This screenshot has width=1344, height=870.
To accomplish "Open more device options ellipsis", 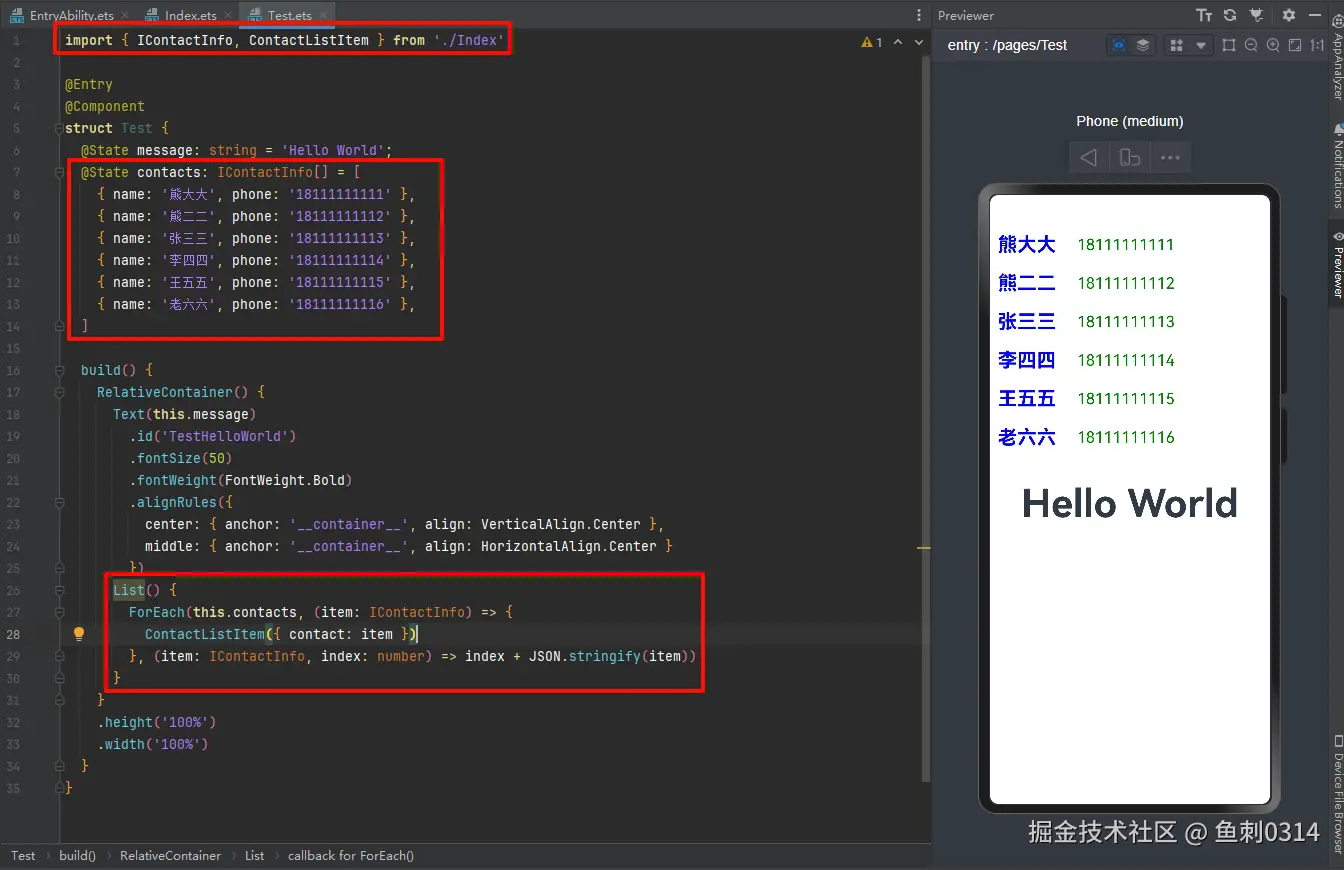I will 1170,158.
